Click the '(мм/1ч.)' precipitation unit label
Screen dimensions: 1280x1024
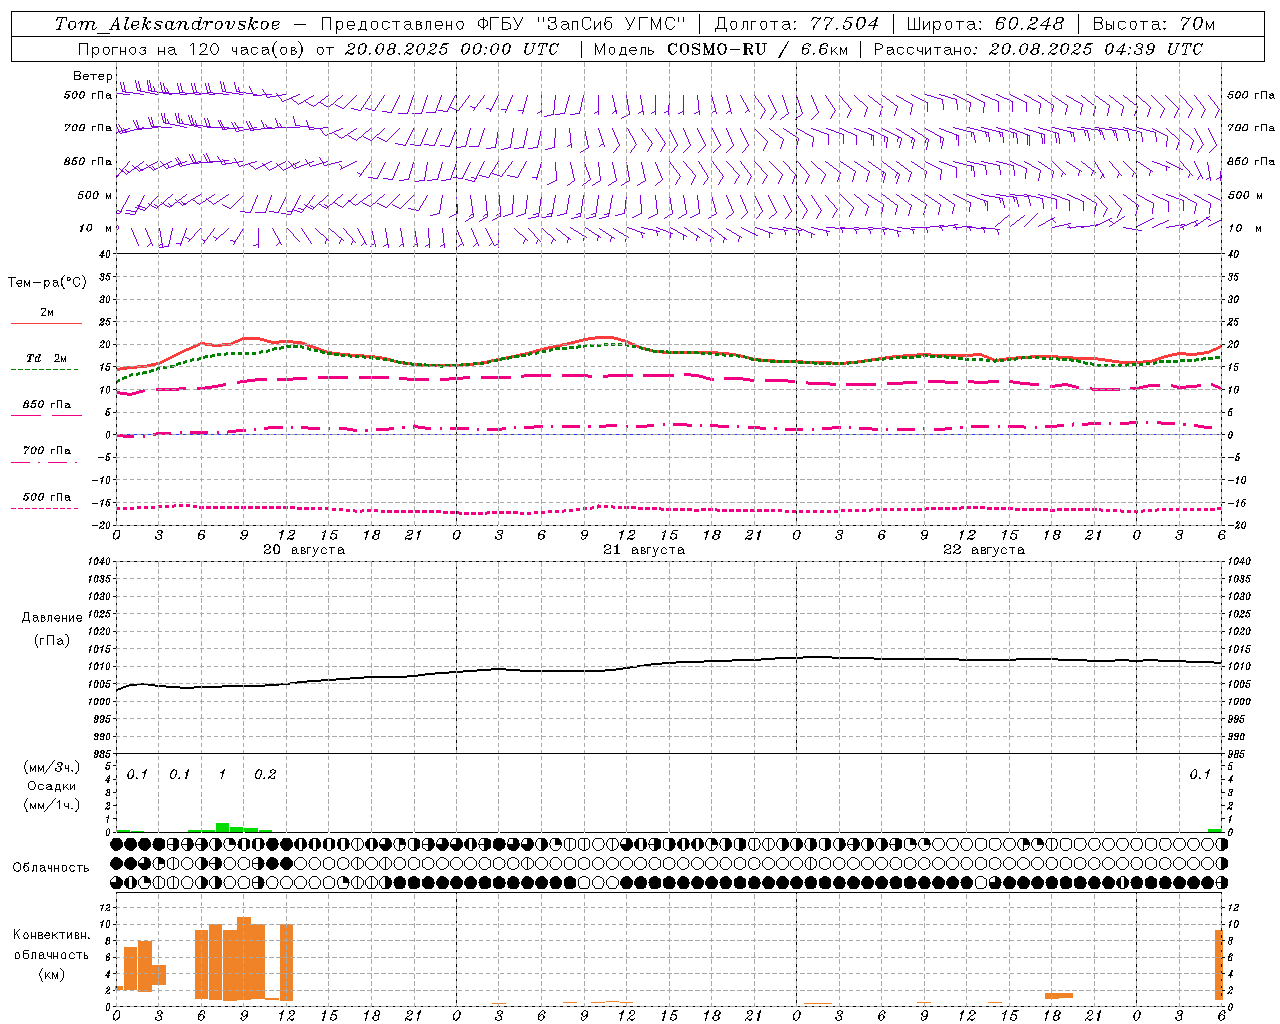[x=51, y=805]
